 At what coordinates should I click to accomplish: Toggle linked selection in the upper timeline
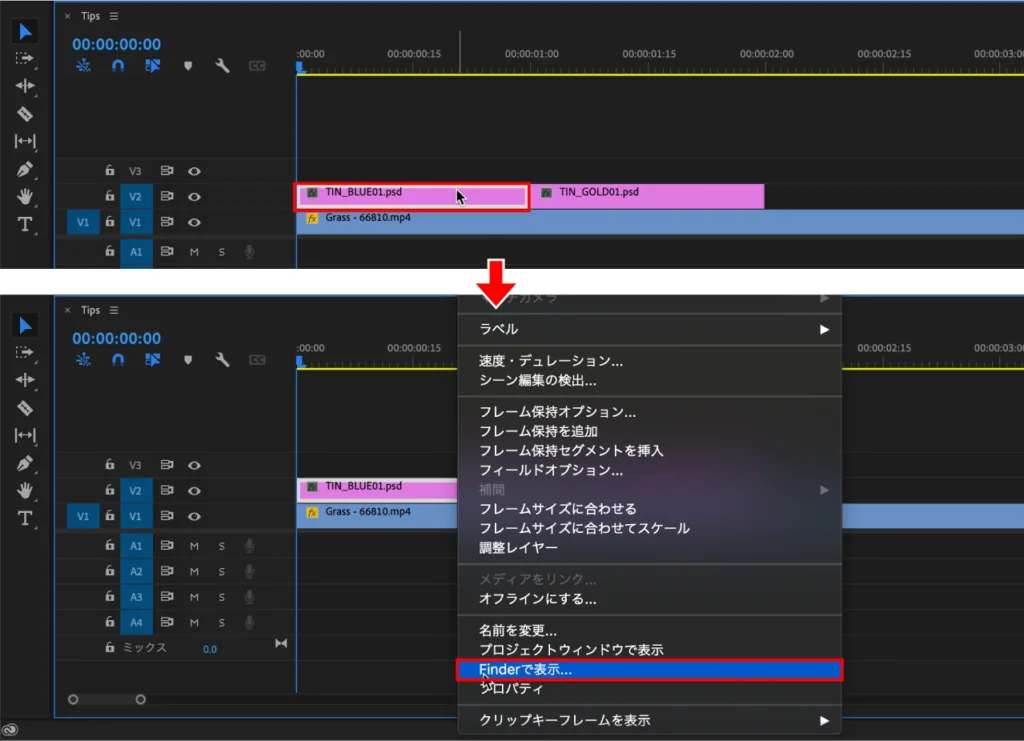click(153, 65)
